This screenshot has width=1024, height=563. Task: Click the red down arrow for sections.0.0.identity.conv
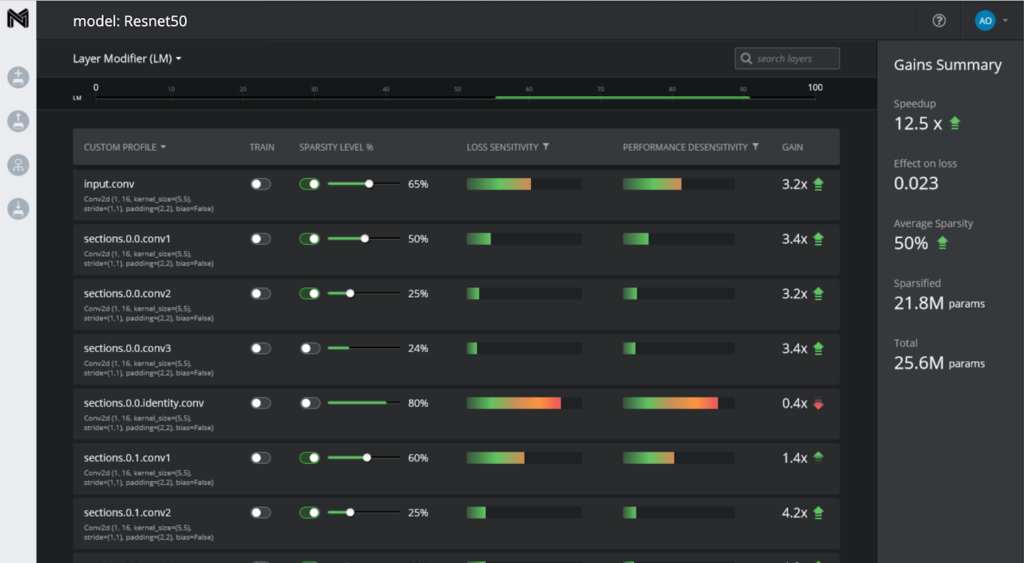click(818, 404)
